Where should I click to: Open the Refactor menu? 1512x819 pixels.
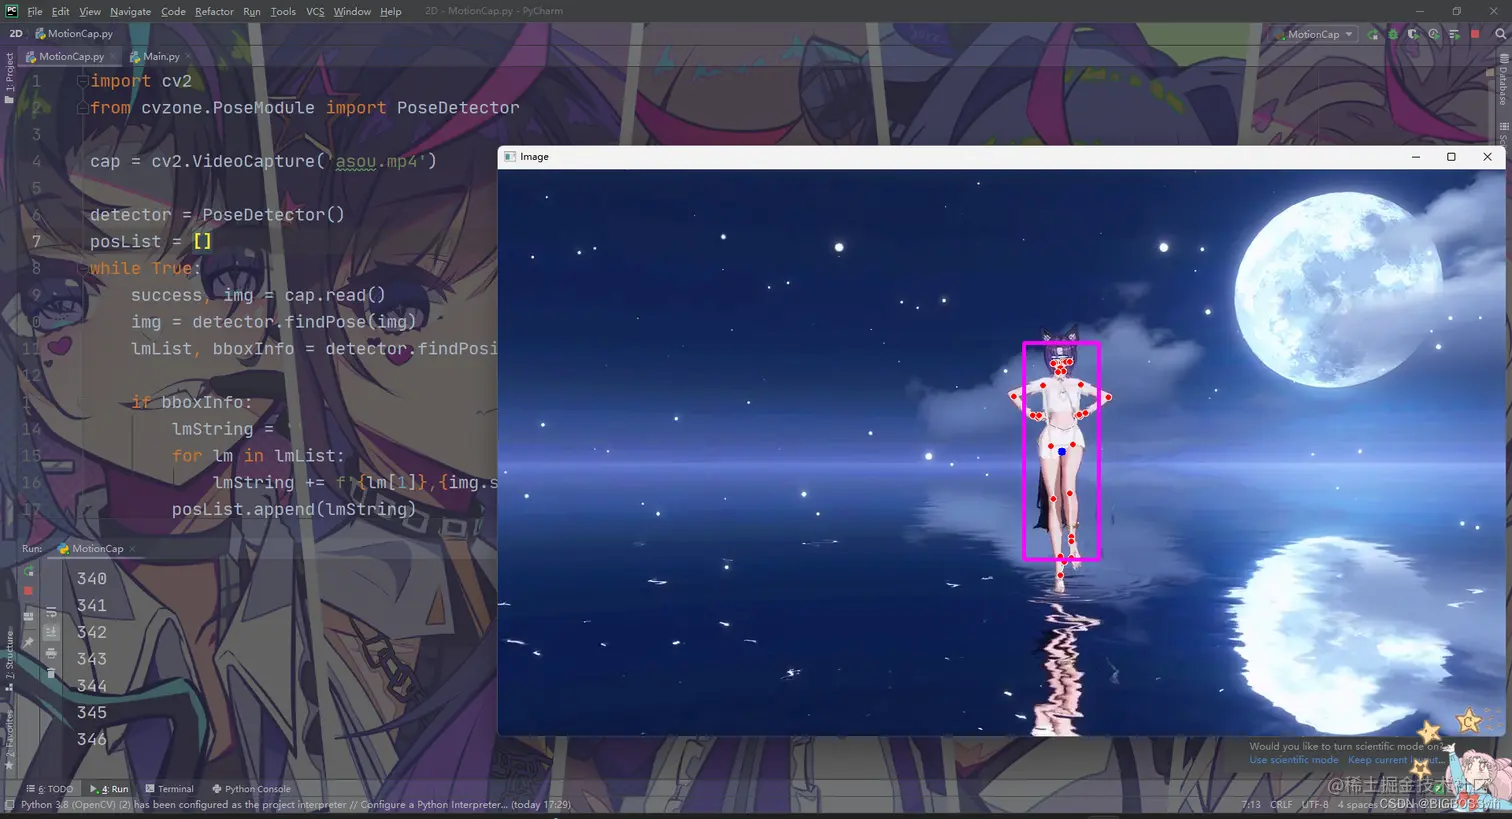pos(214,11)
